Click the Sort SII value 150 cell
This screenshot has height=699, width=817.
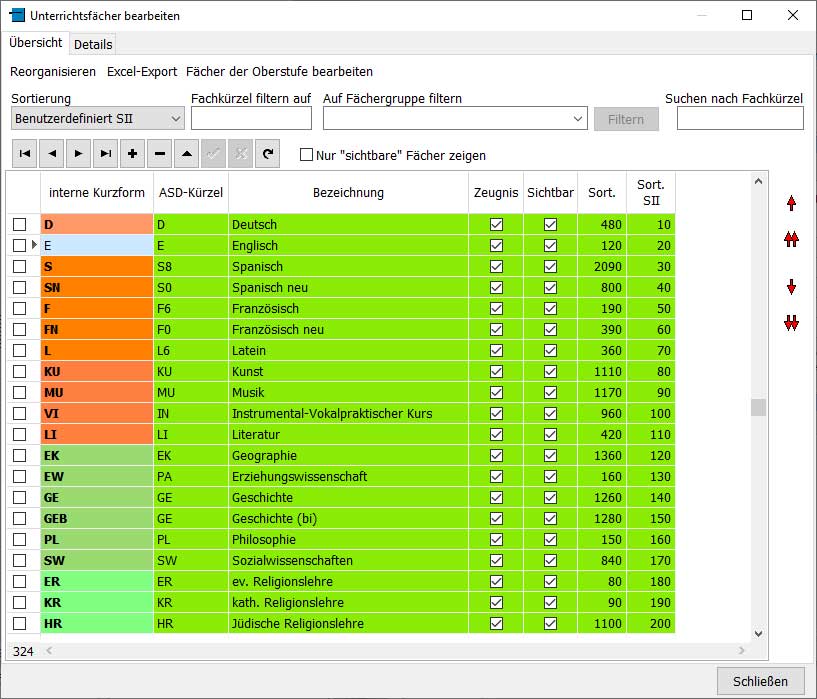coord(651,519)
